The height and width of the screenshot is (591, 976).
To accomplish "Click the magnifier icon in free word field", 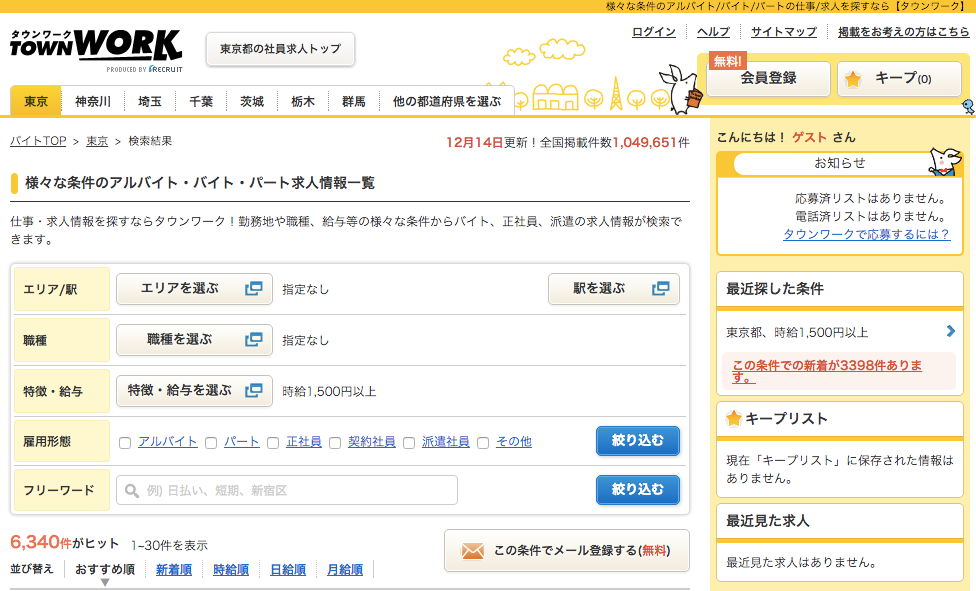I will click(131, 491).
